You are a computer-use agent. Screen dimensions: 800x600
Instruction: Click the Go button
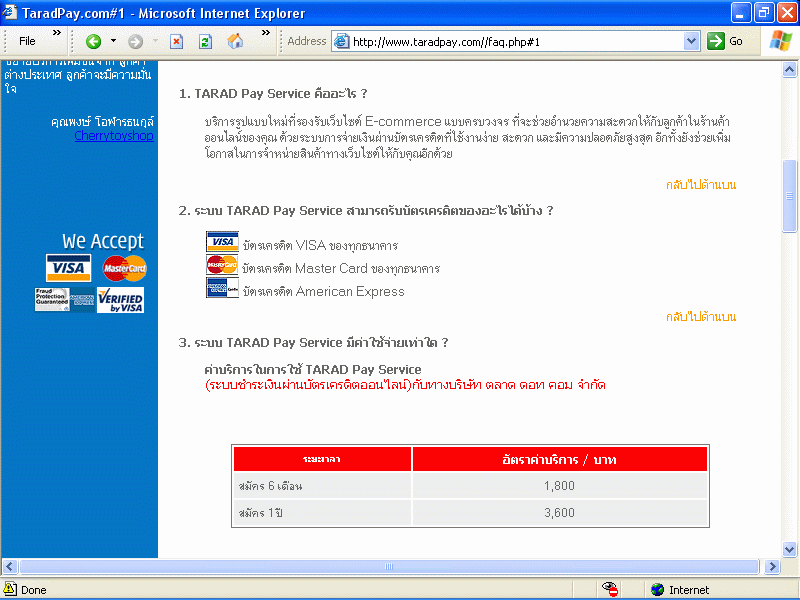point(727,41)
